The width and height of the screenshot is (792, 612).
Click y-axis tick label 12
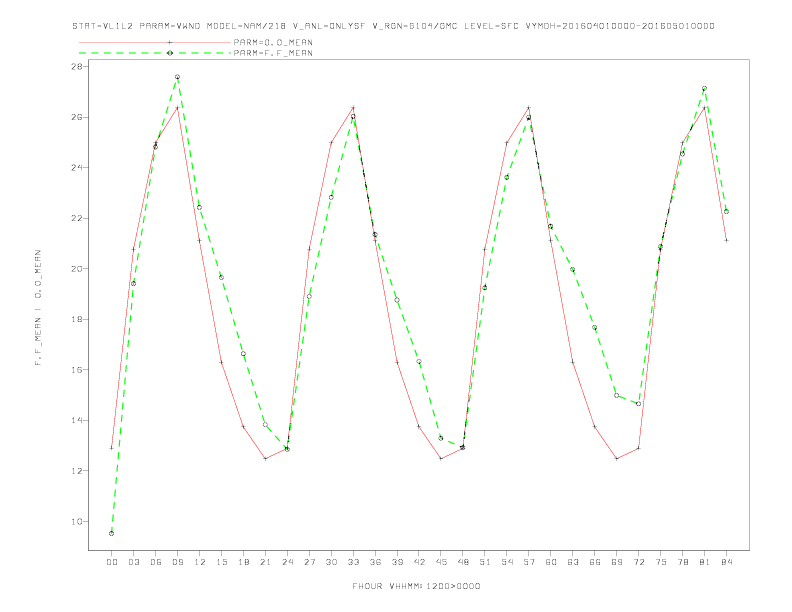79,471
